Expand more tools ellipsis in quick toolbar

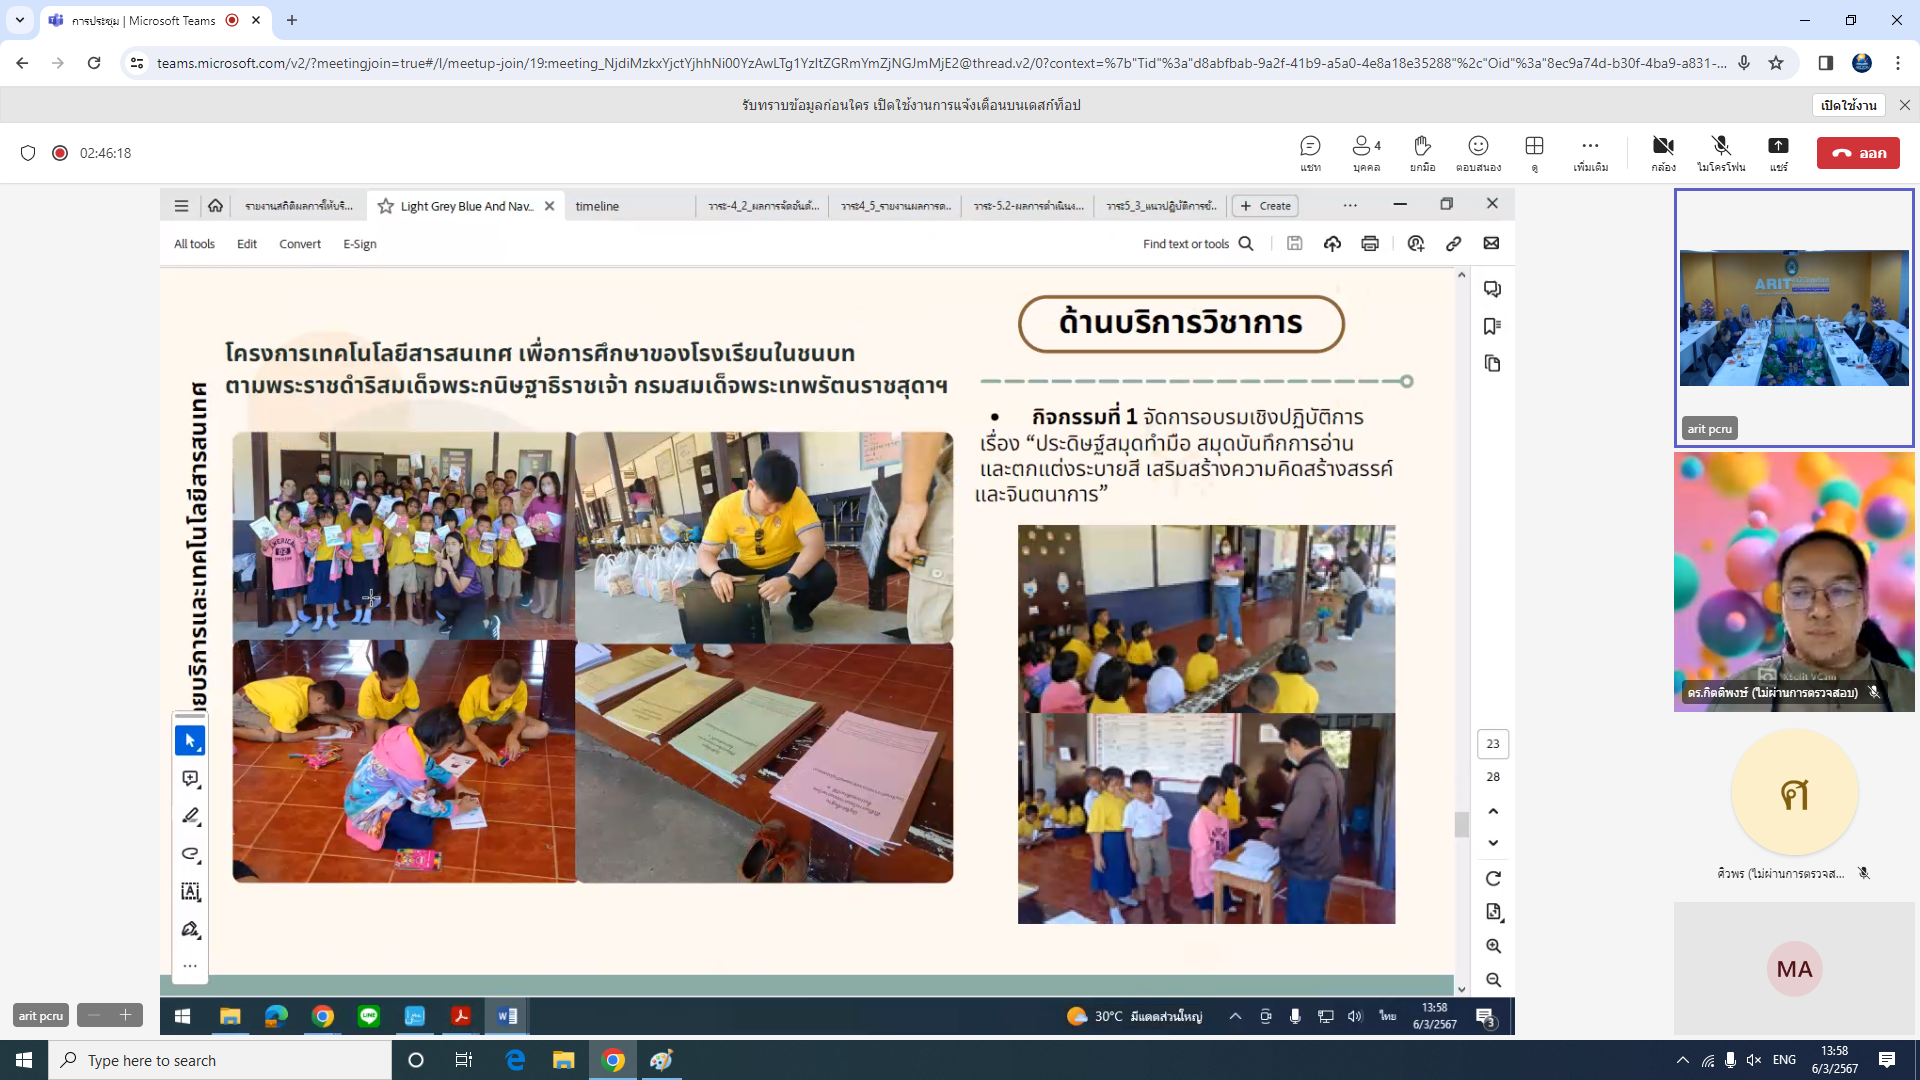pyautogui.click(x=190, y=966)
